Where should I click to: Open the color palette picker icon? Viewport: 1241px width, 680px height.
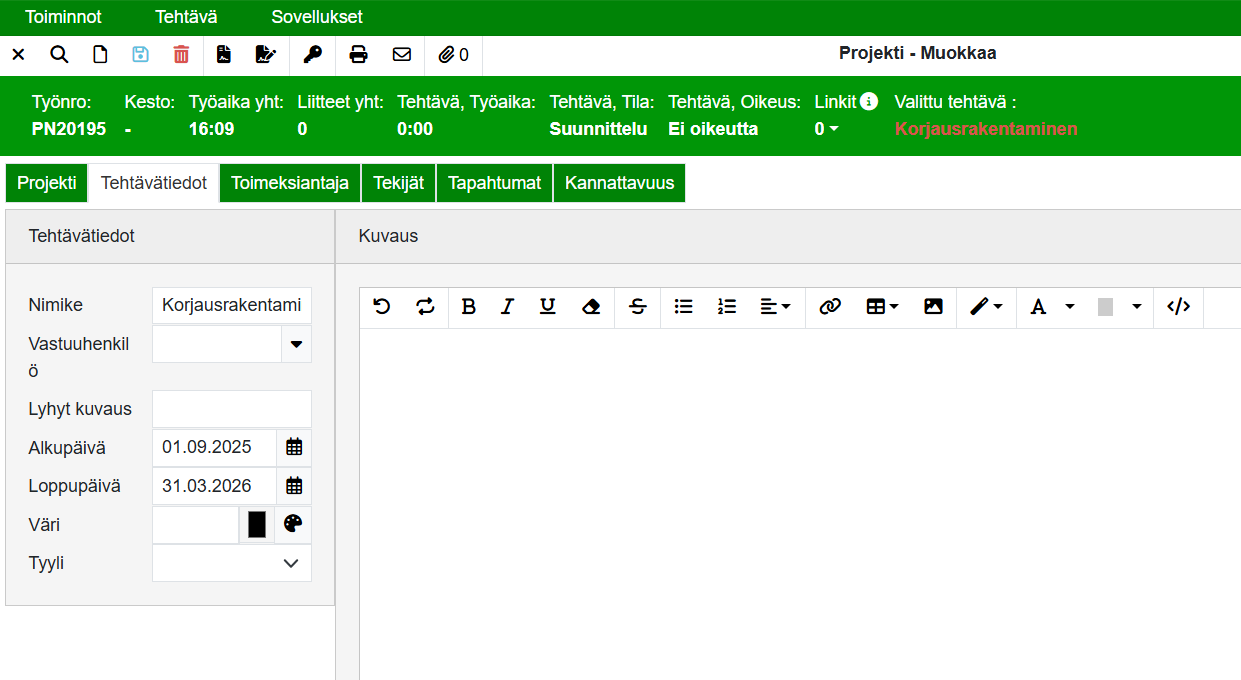click(x=293, y=524)
